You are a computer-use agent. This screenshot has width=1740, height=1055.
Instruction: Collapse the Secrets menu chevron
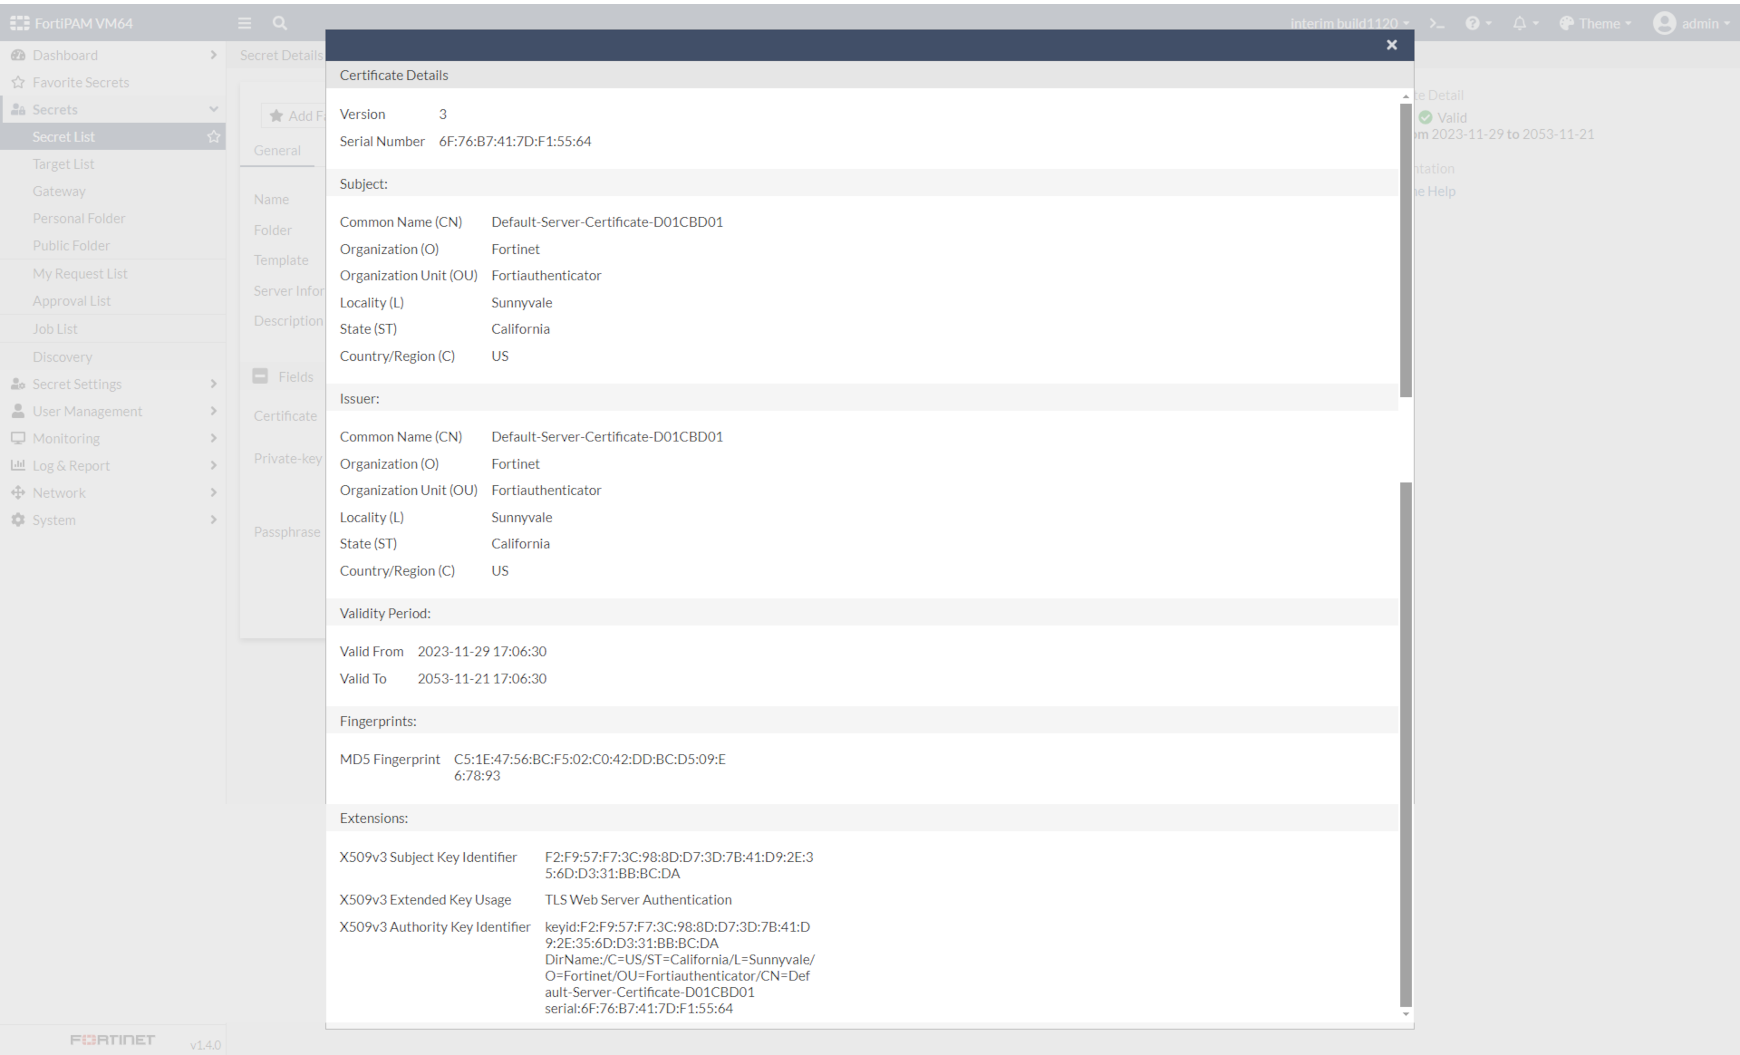point(213,109)
